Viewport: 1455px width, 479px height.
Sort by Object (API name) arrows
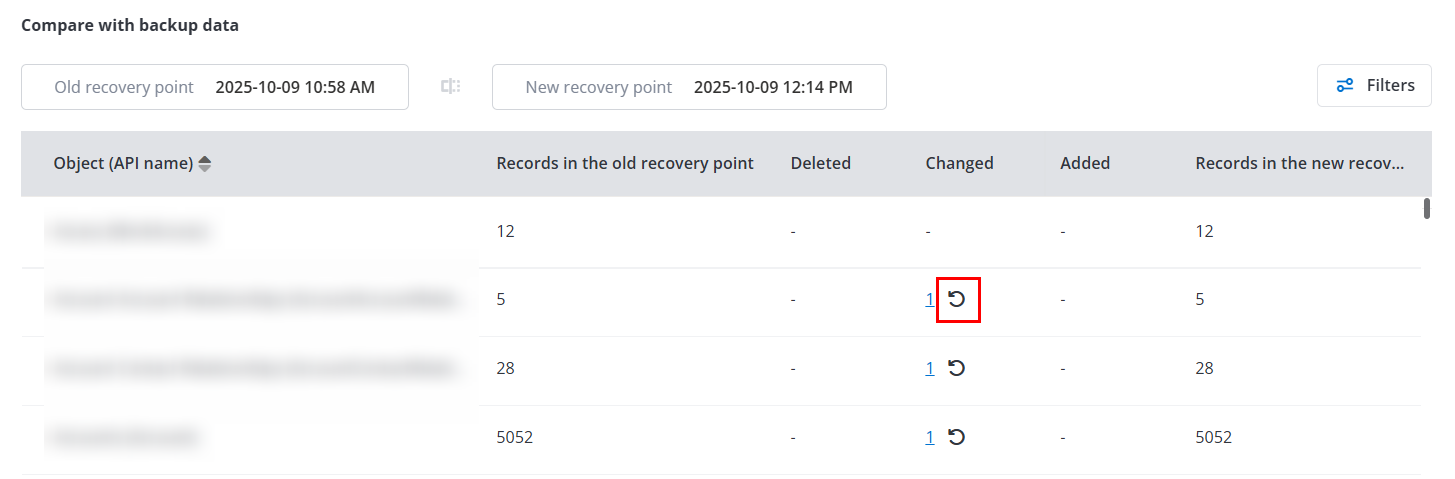[205, 164]
